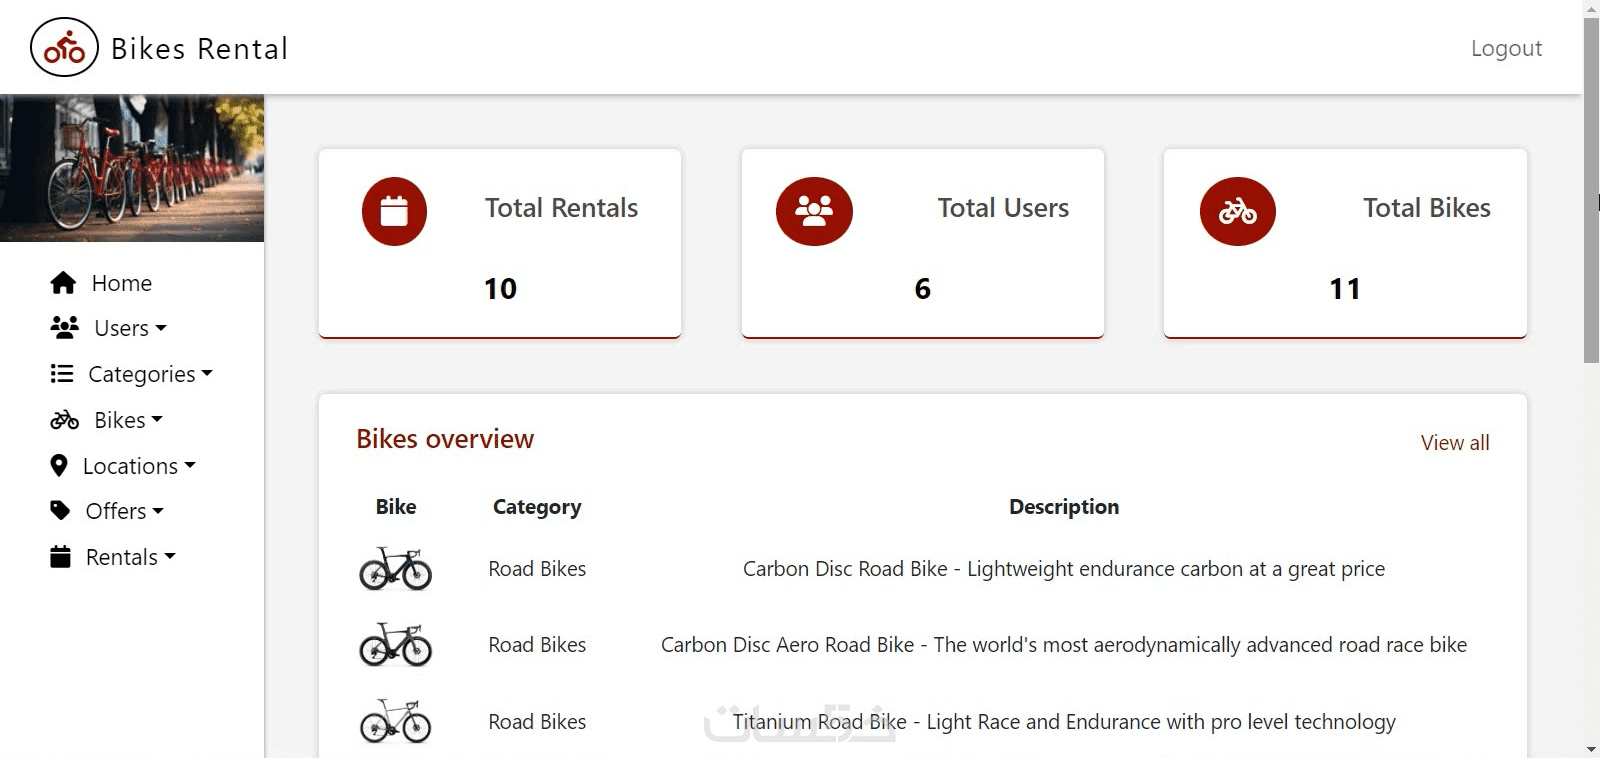The image size is (1600, 758).
Task: Go to the Home page
Action: coord(121,283)
